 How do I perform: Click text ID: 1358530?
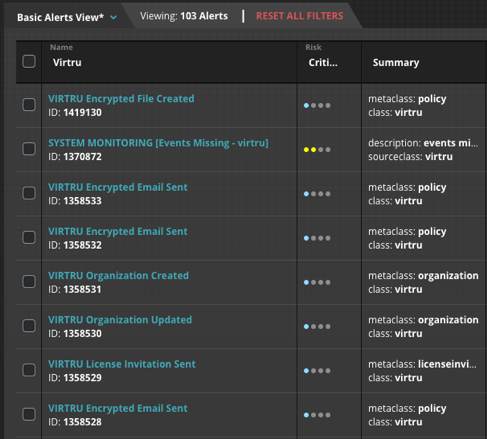coord(75,334)
